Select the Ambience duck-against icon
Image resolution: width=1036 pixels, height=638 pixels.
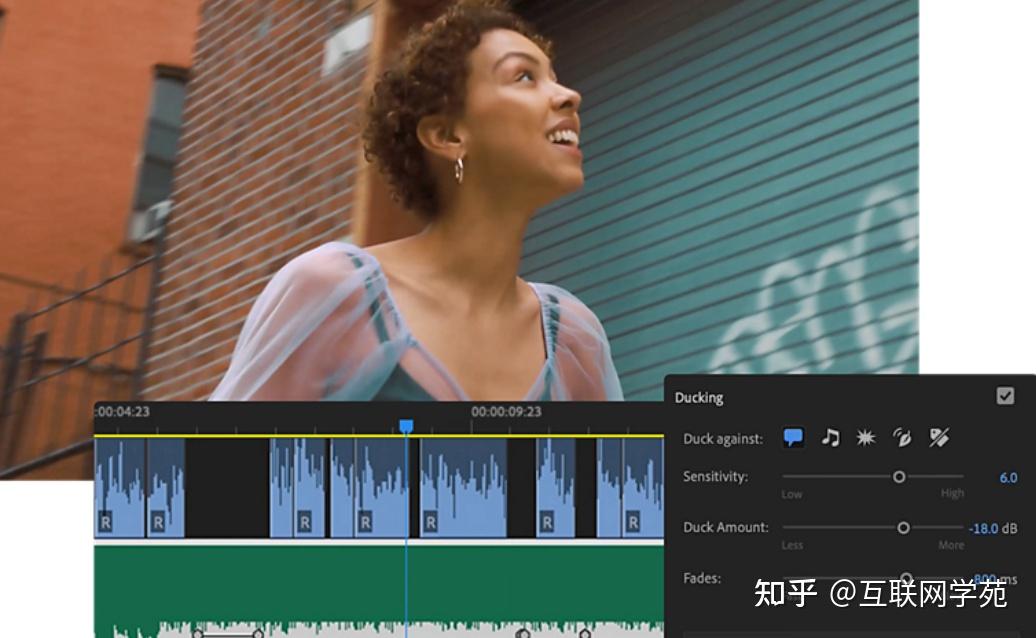tap(902, 437)
